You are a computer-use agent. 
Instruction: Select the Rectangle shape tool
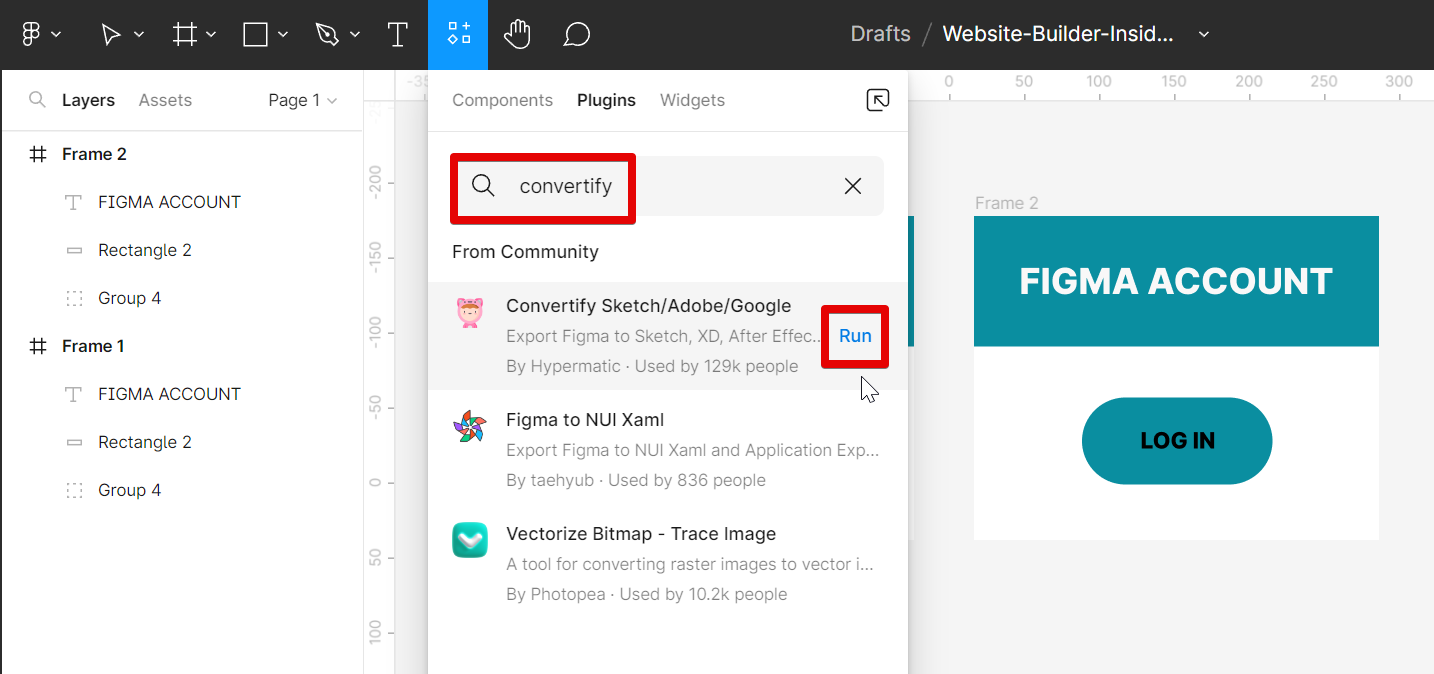pos(256,35)
